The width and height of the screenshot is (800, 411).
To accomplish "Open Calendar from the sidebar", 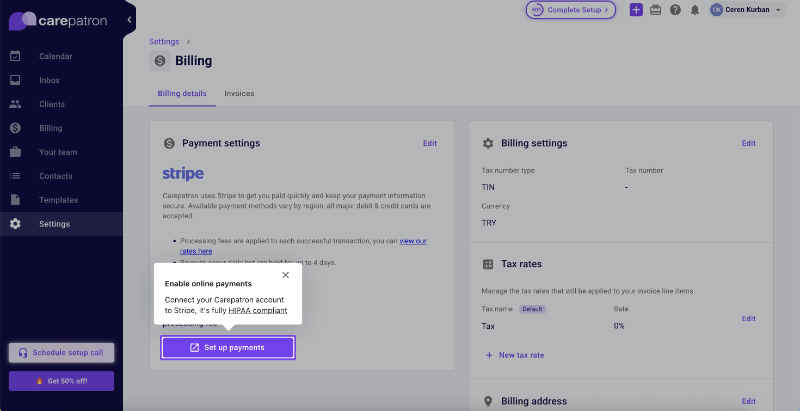I will [61, 56].
